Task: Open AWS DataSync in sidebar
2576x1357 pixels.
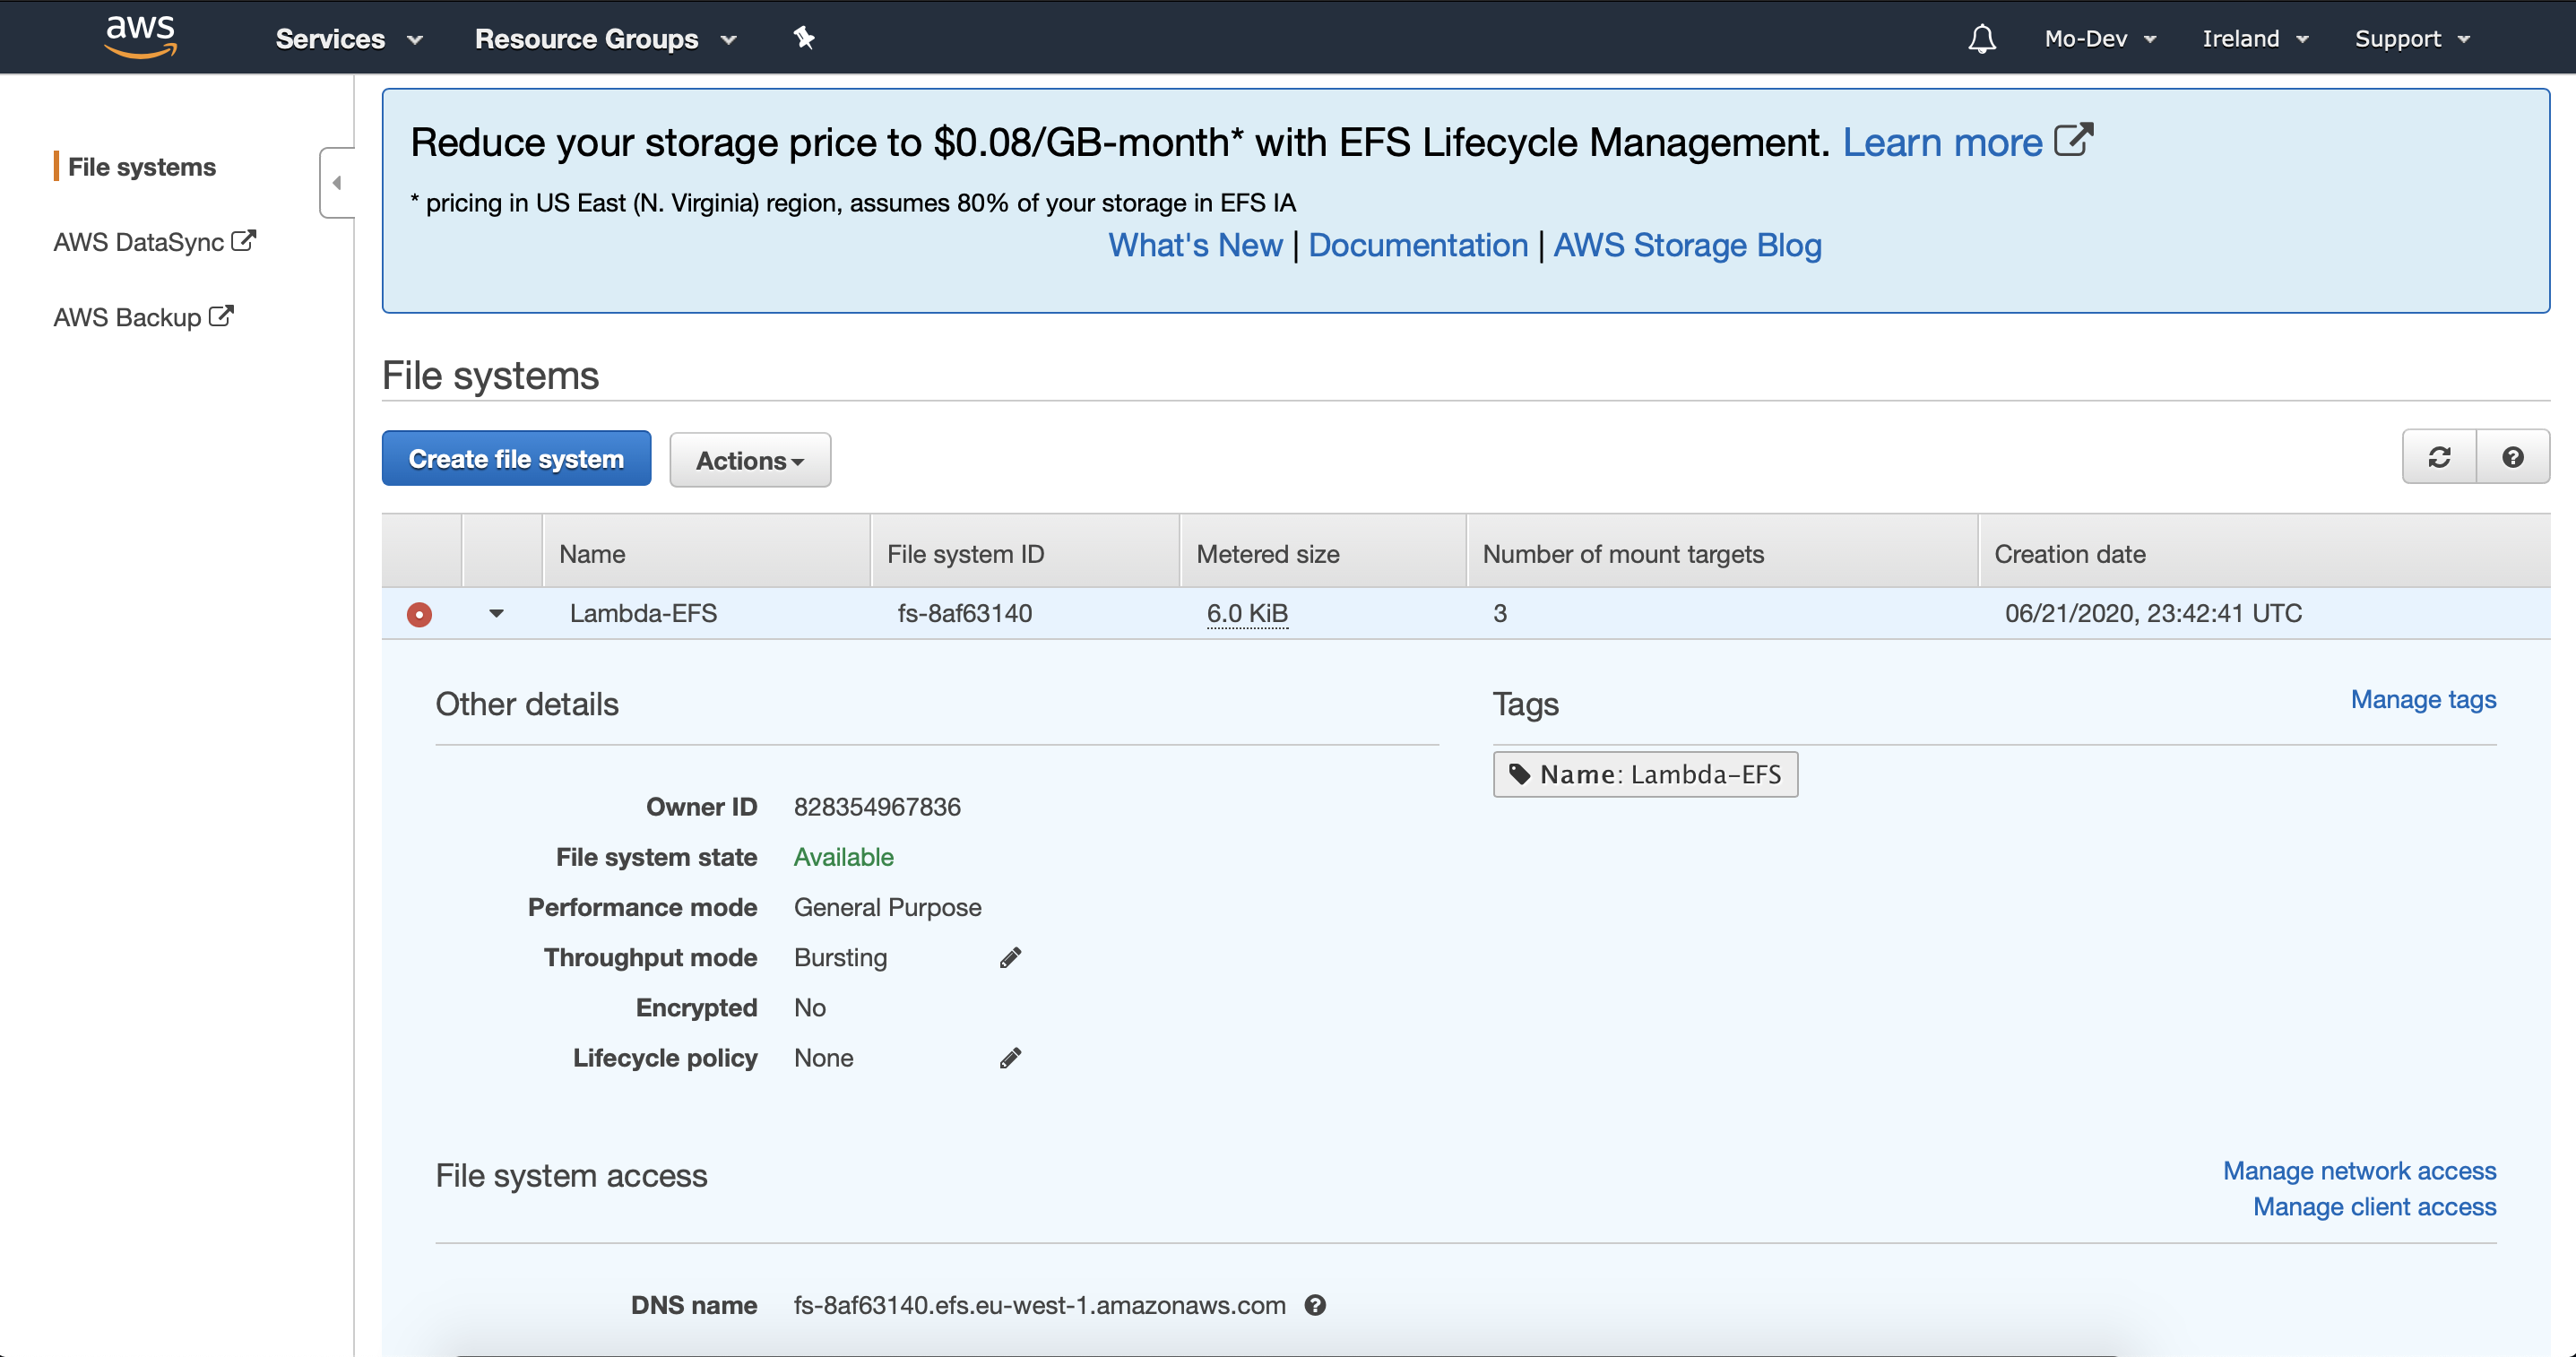Action: pos(154,242)
